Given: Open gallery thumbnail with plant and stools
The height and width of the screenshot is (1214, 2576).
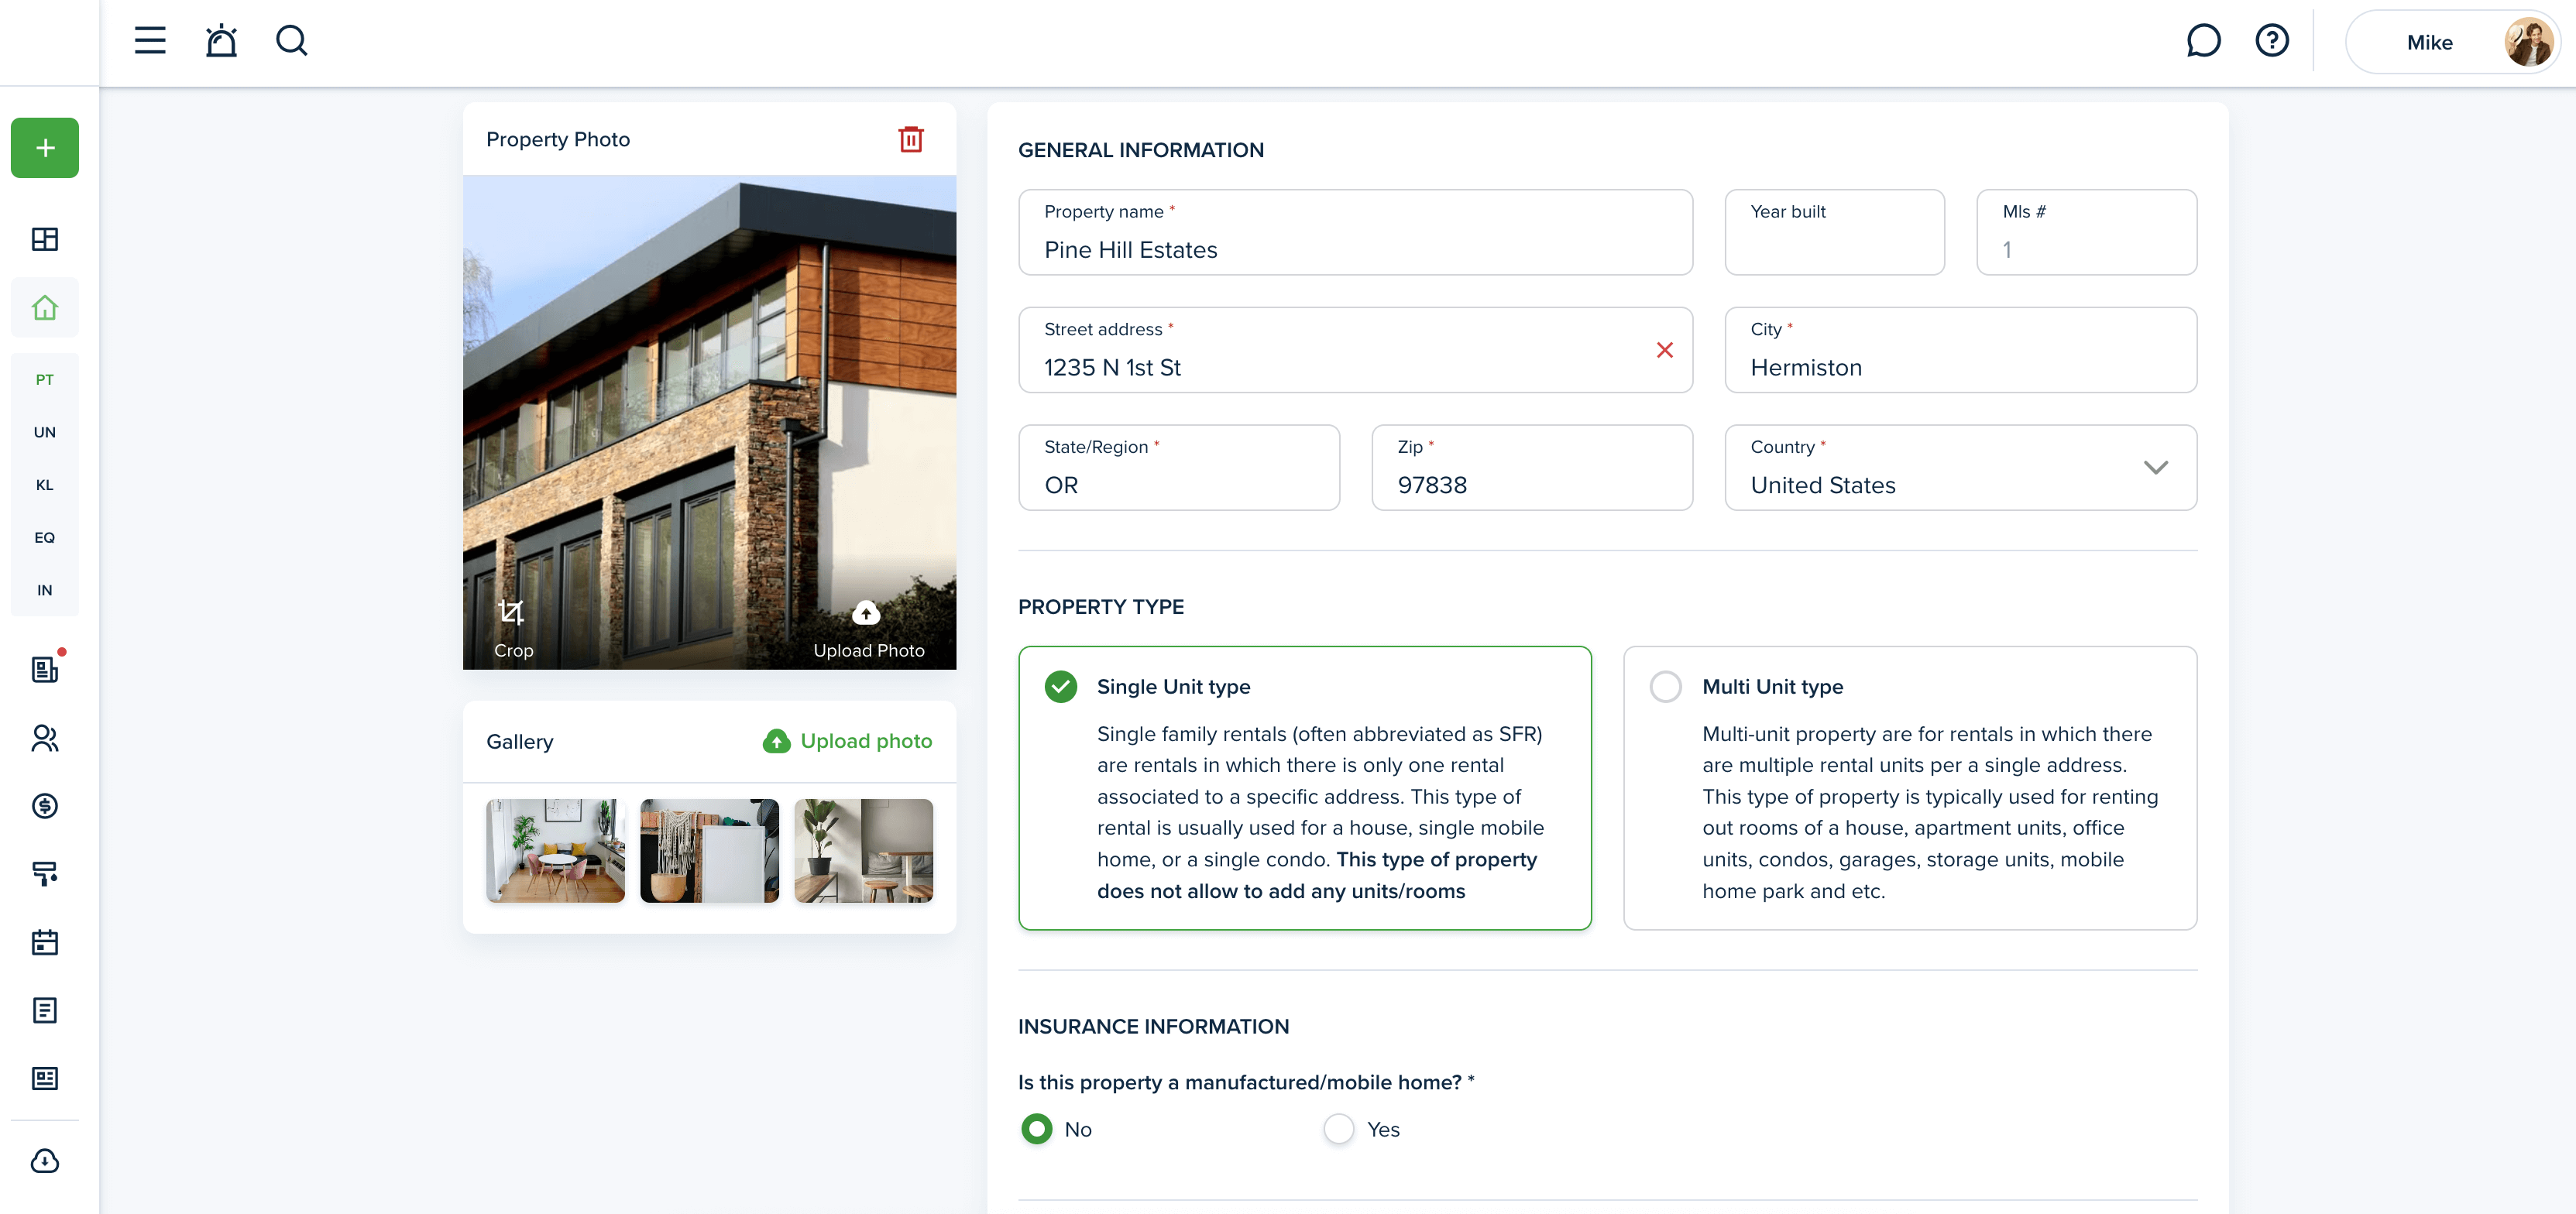Looking at the screenshot, I should pyautogui.click(x=863, y=851).
